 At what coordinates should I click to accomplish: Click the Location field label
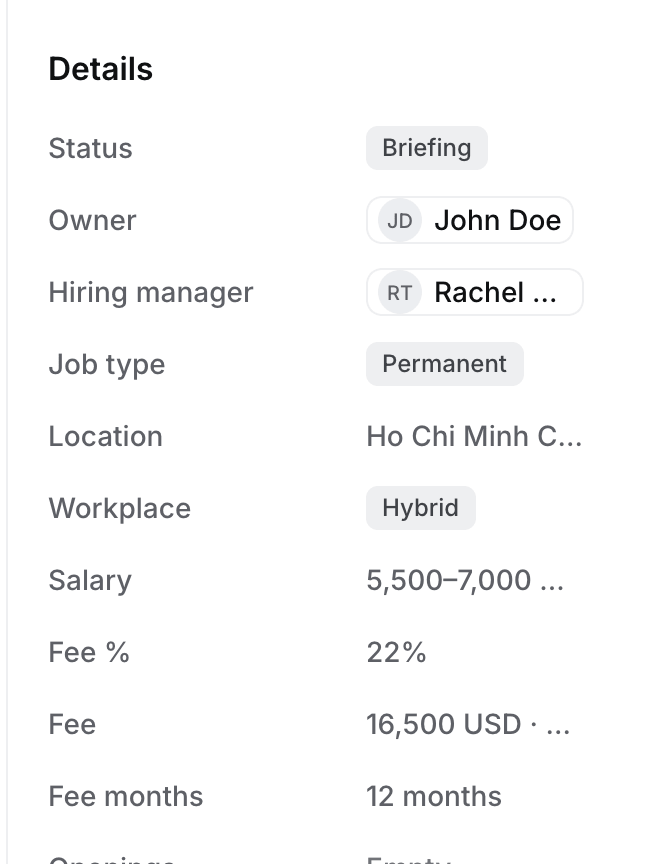[106, 436]
